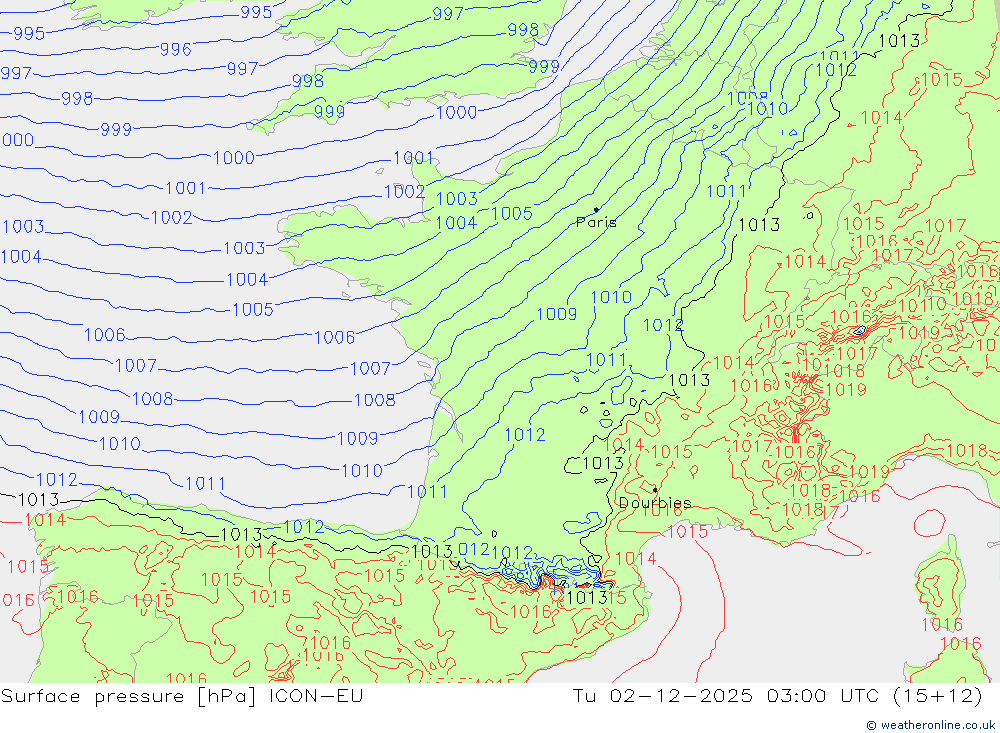Click the 'Surface pressure [hPa] ICON-EU' caption
This screenshot has width=1000, height=733.
pos(182,696)
